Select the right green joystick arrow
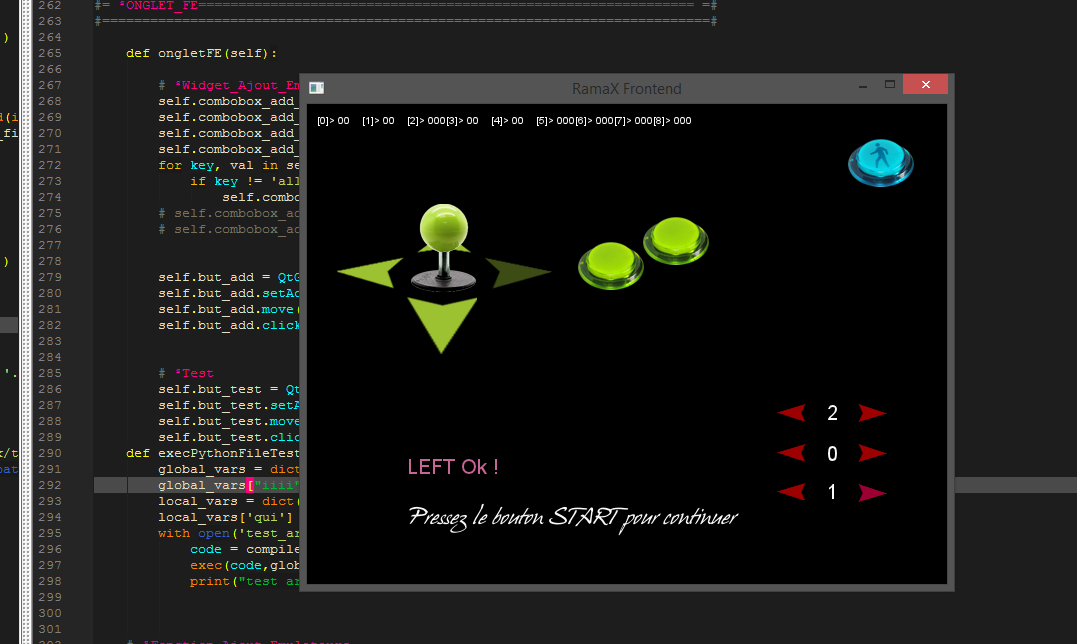The height and width of the screenshot is (644, 1077). pyautogui.click(x=521, y=271)
